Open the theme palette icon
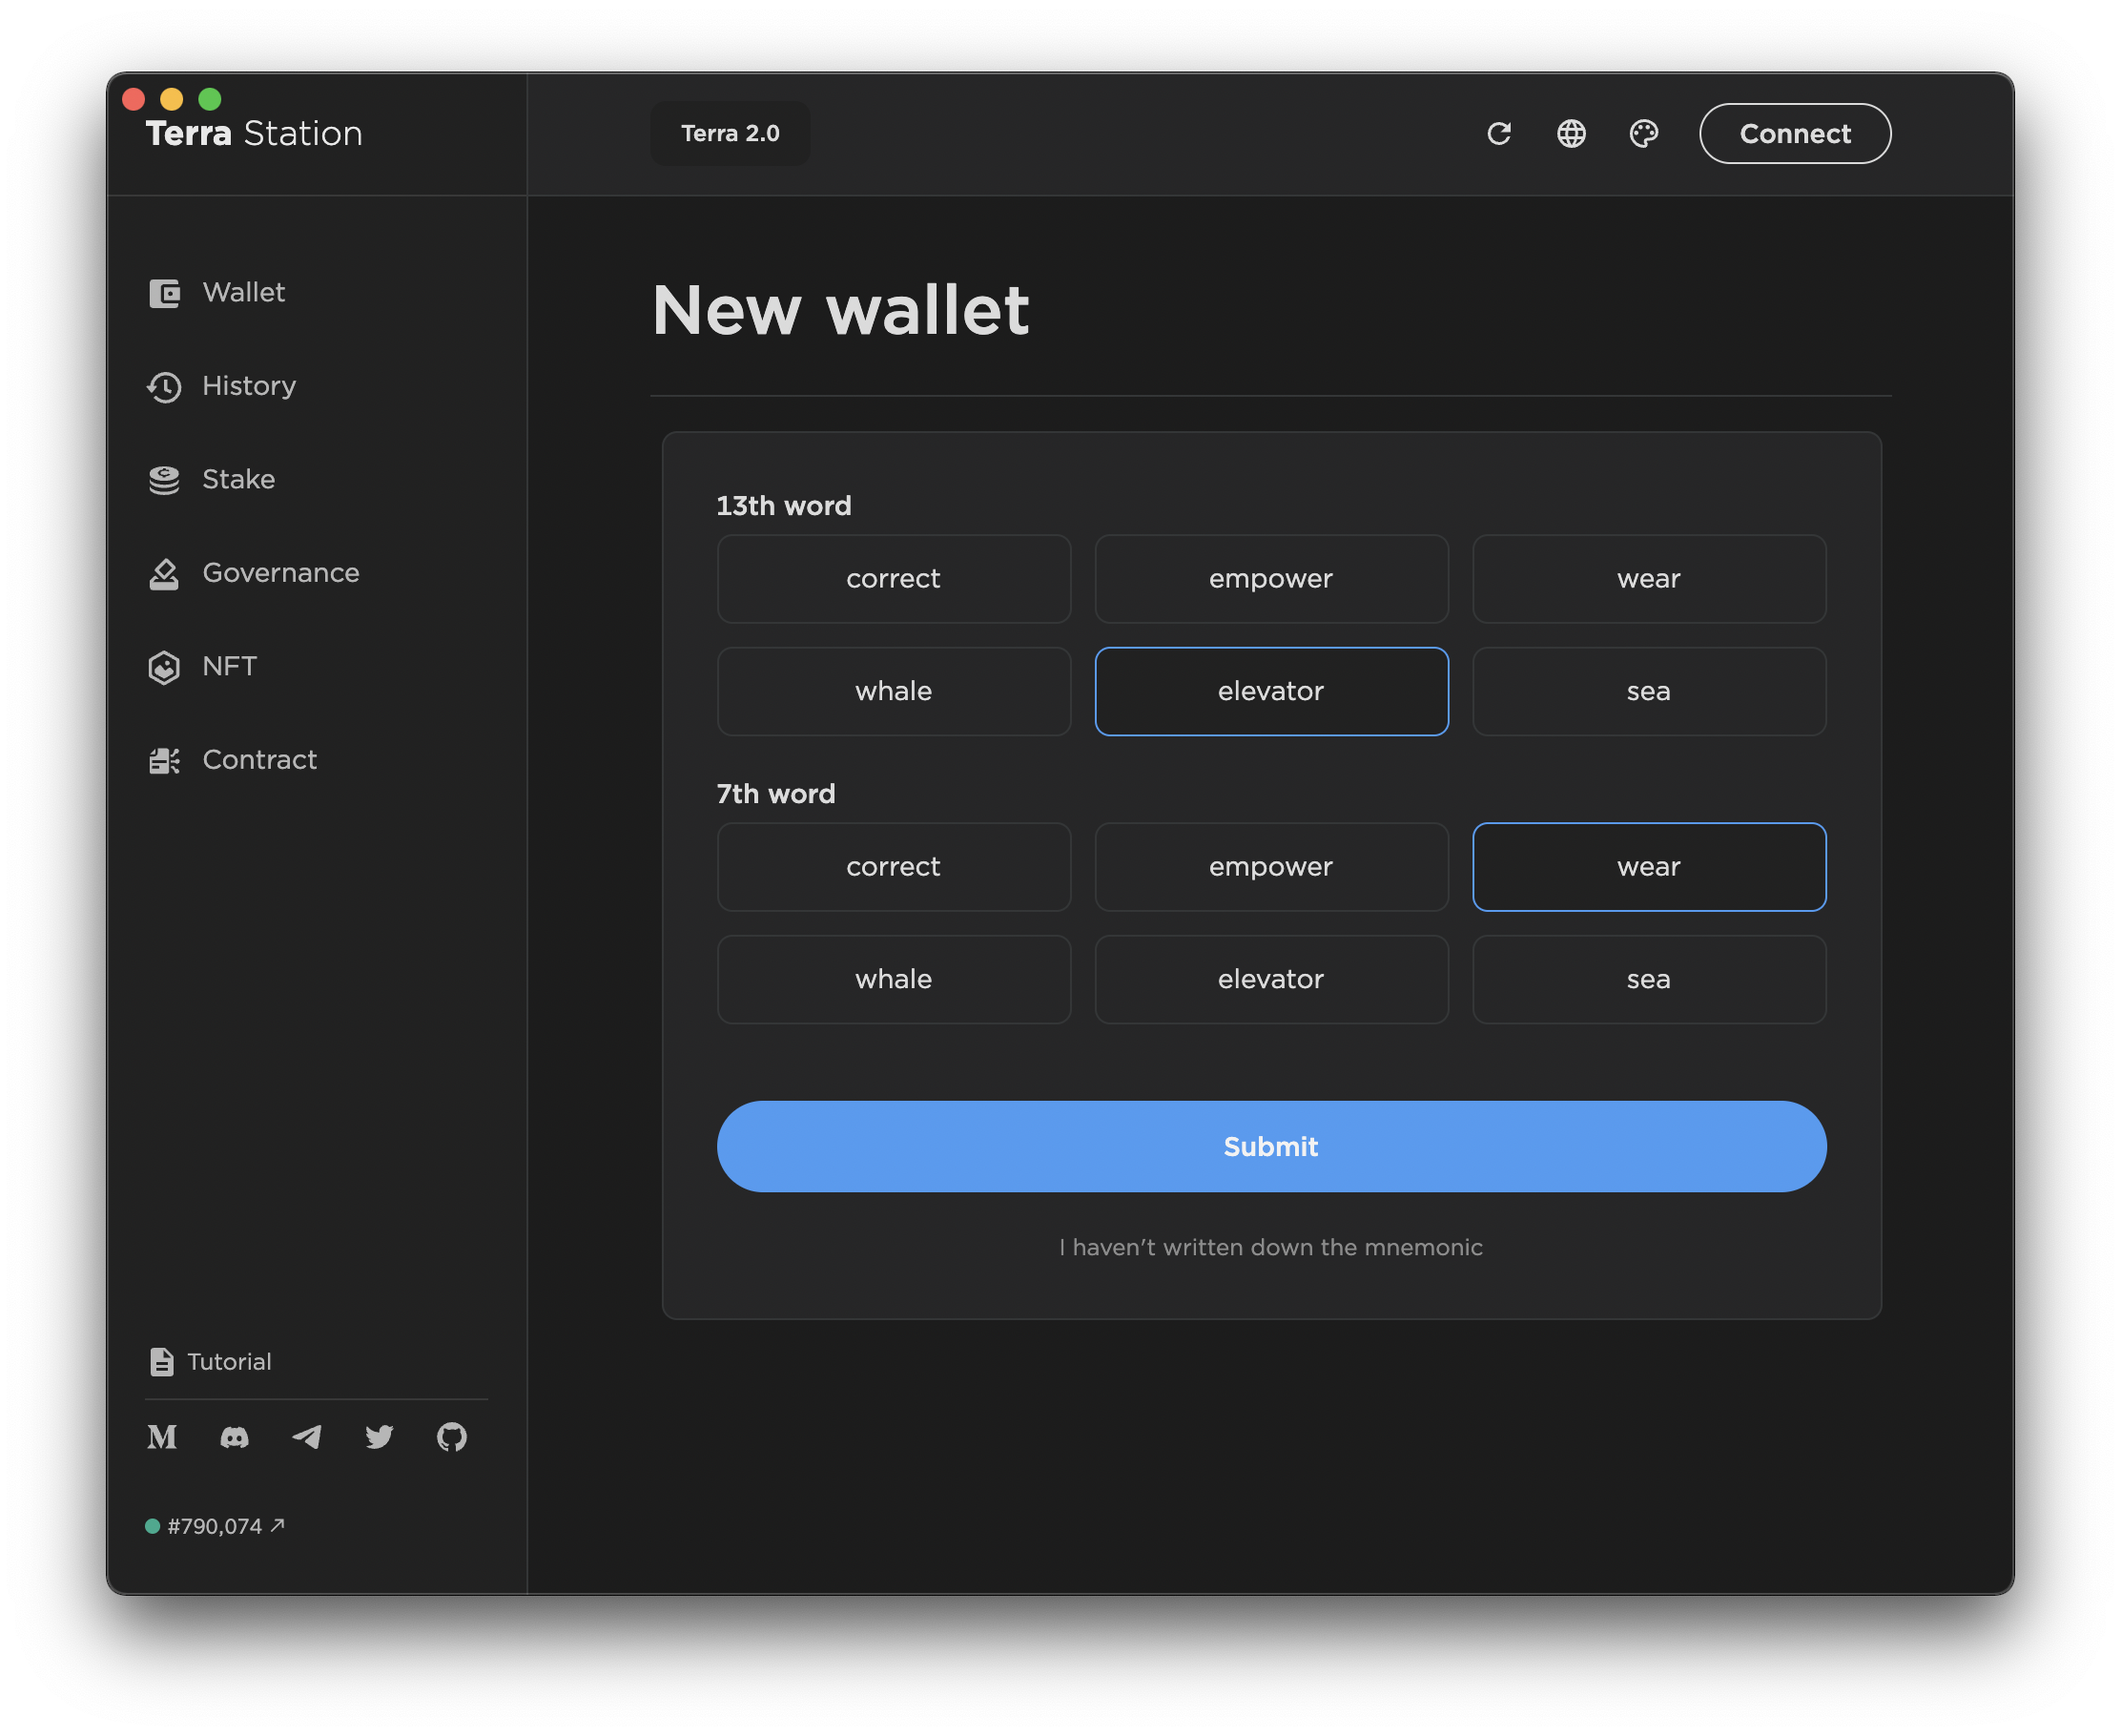Screen dimensions: 2121x1736 coord(1643,133)
